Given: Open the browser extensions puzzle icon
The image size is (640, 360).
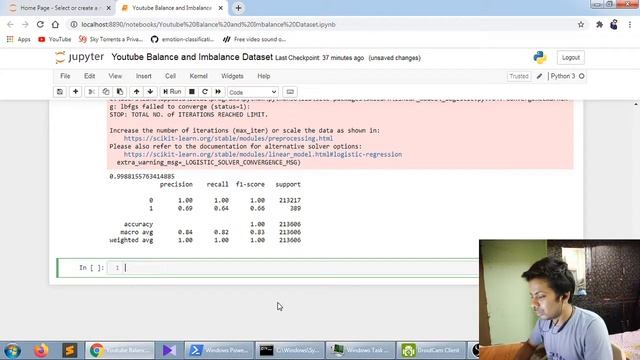Looking at the screenshot, I should [599, 24].
